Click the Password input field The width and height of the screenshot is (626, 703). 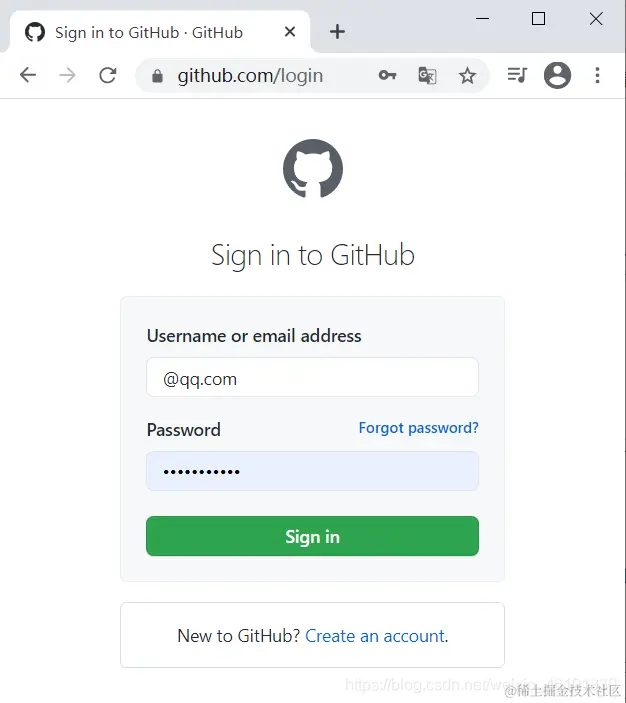[313, 471]
